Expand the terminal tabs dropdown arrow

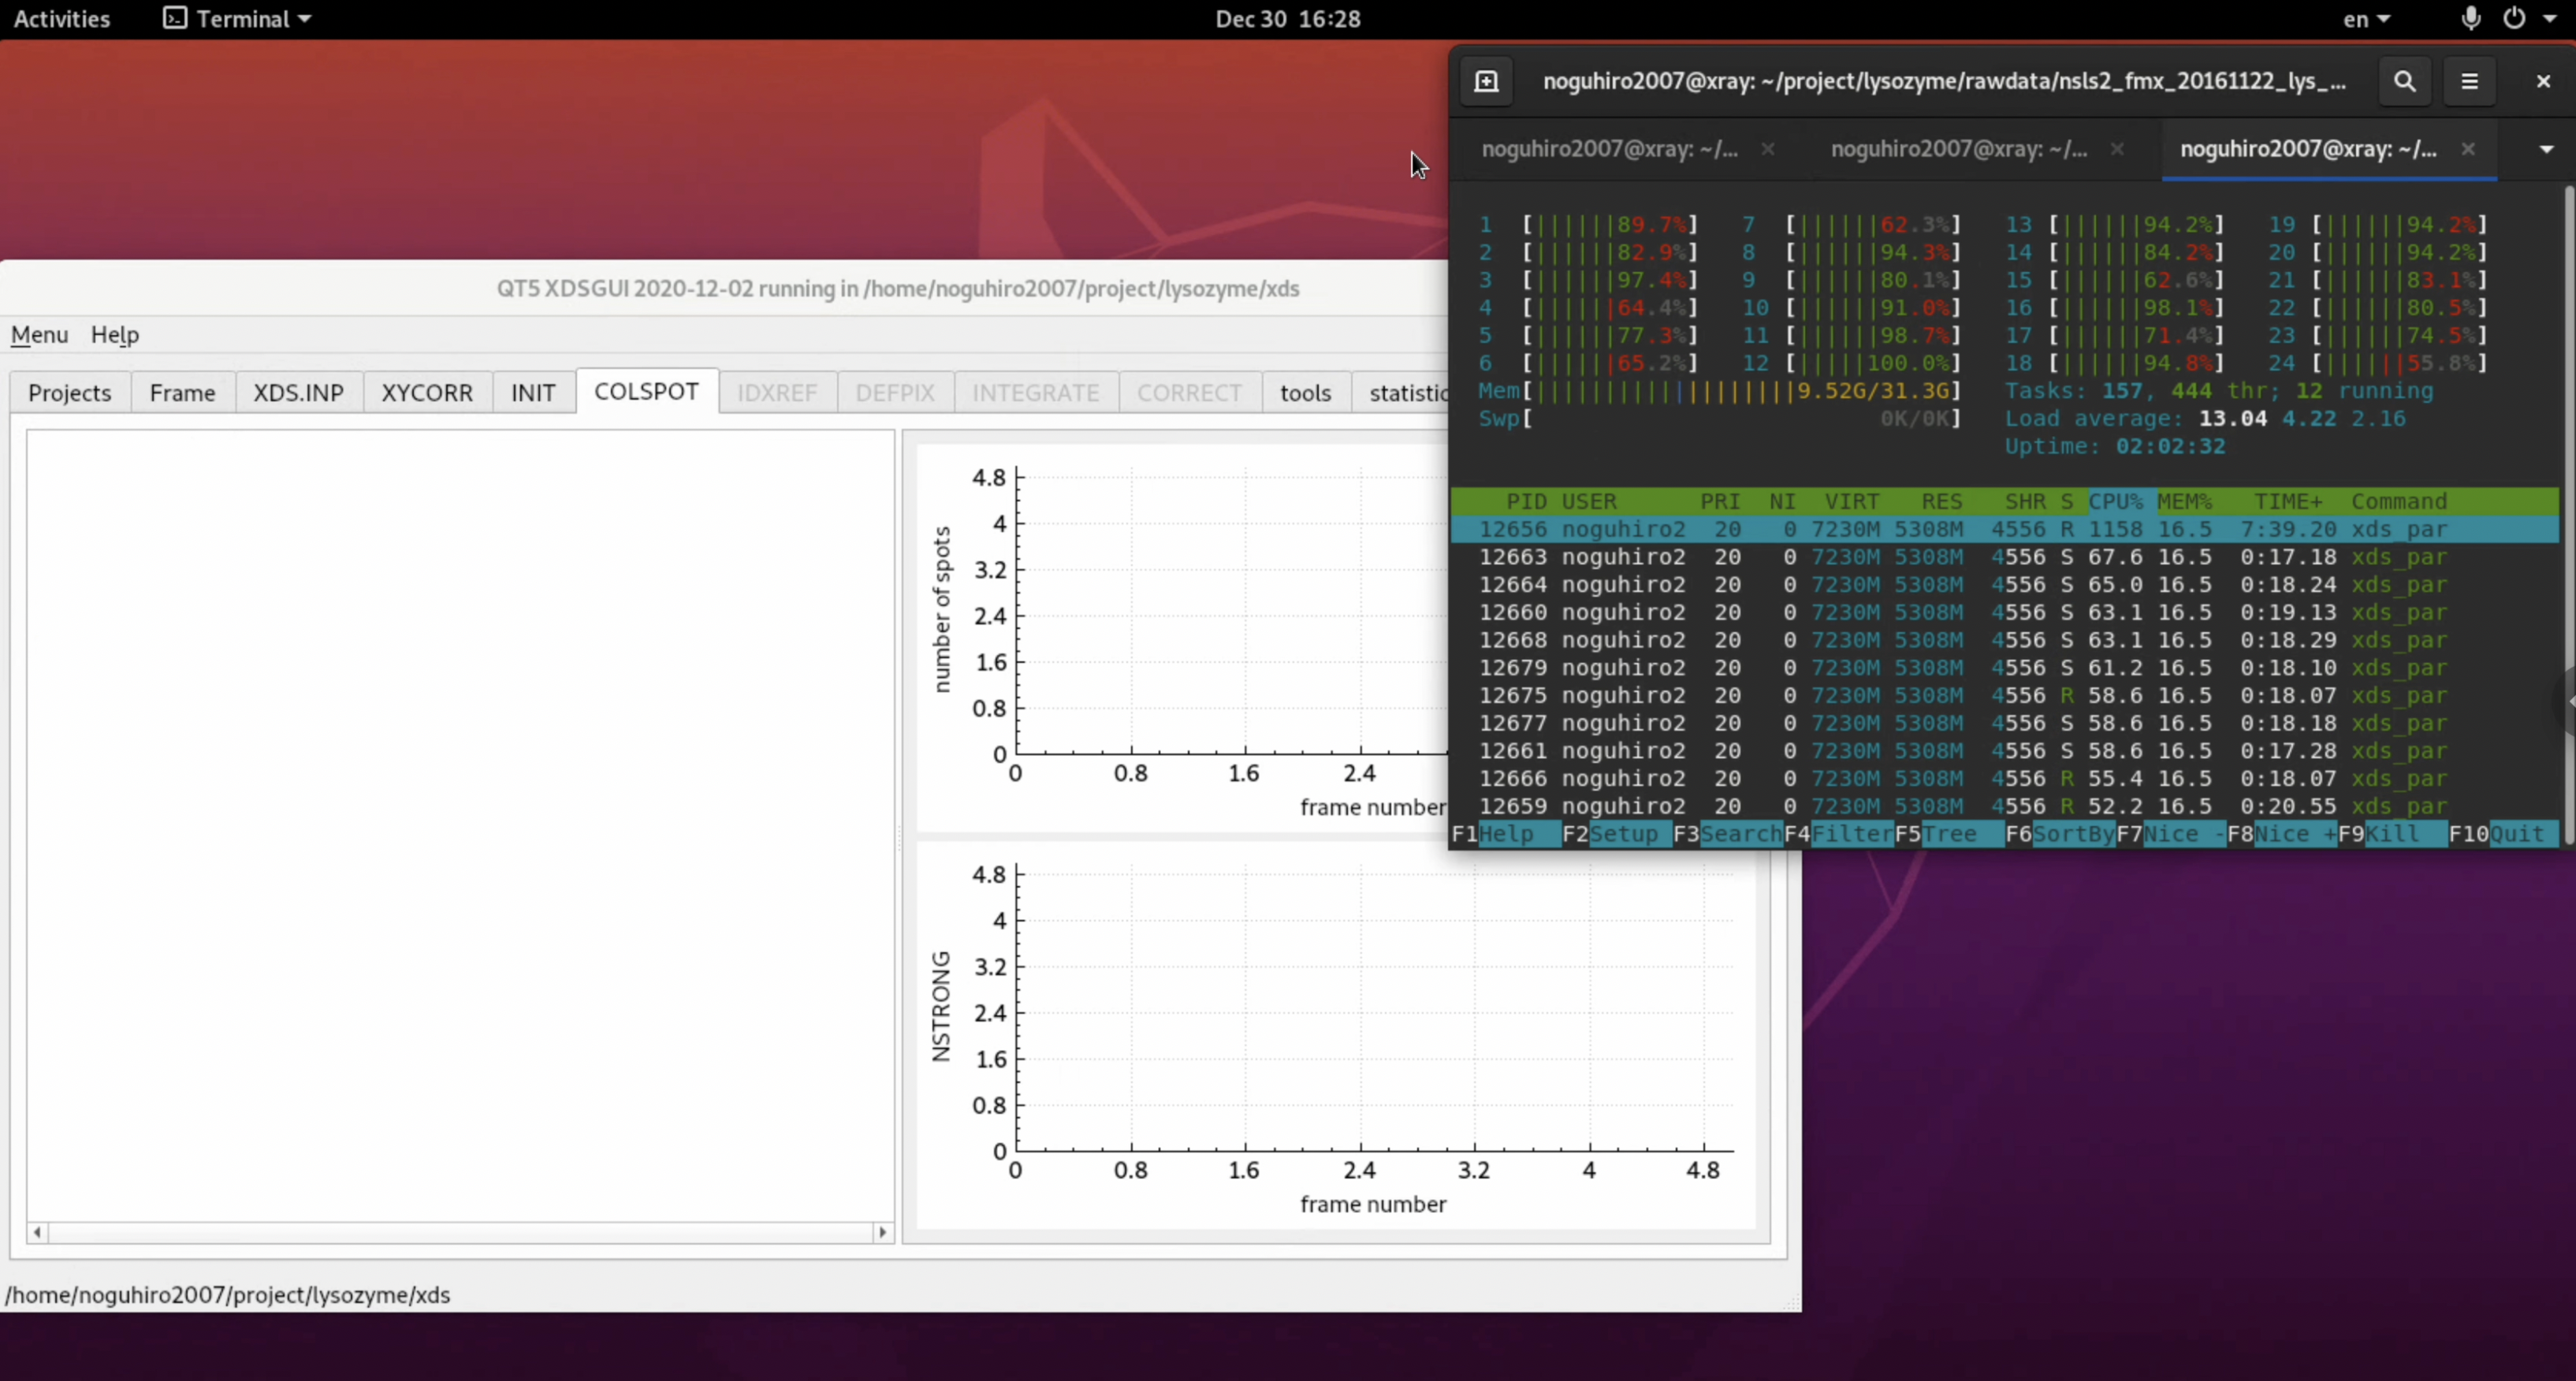pyautogui.click(x=2546, y=149)
